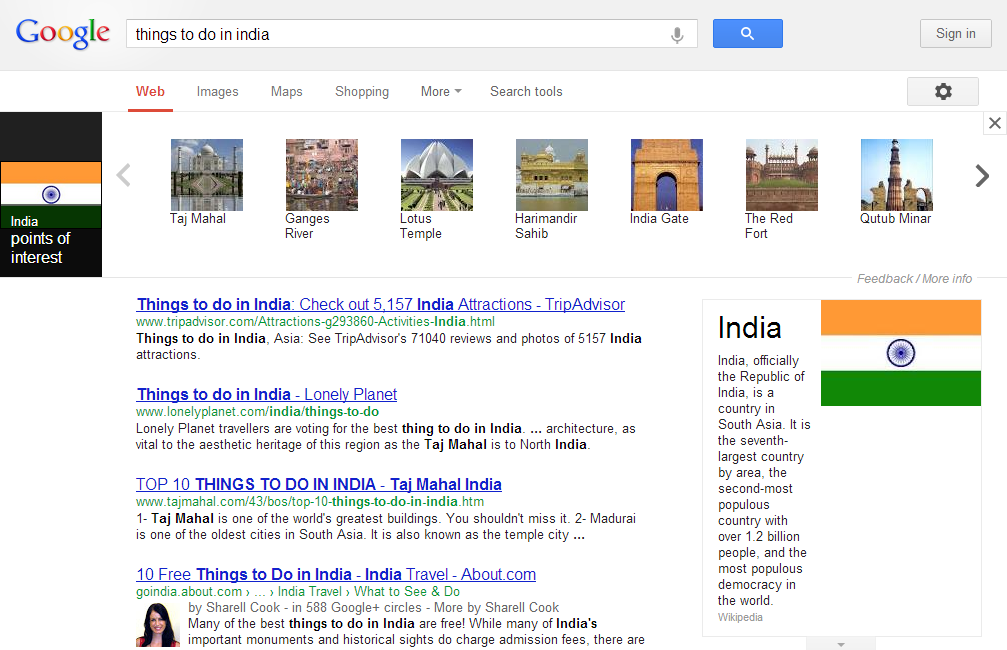
Task: Click the Feedback link
Action: 884,279
